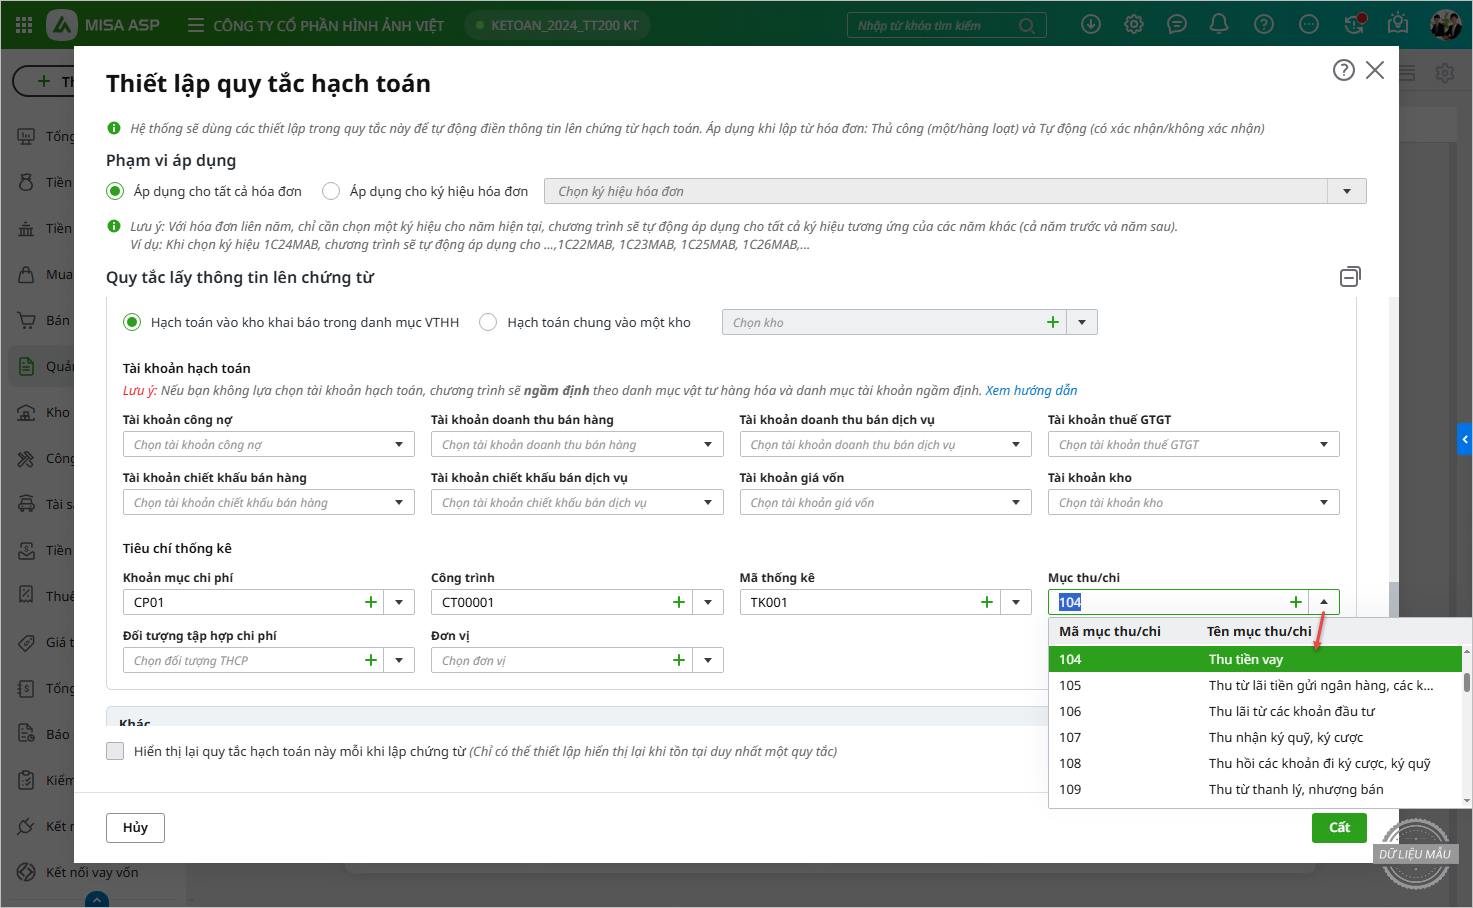Click the green Cất button

click(x=1338, y=827)
